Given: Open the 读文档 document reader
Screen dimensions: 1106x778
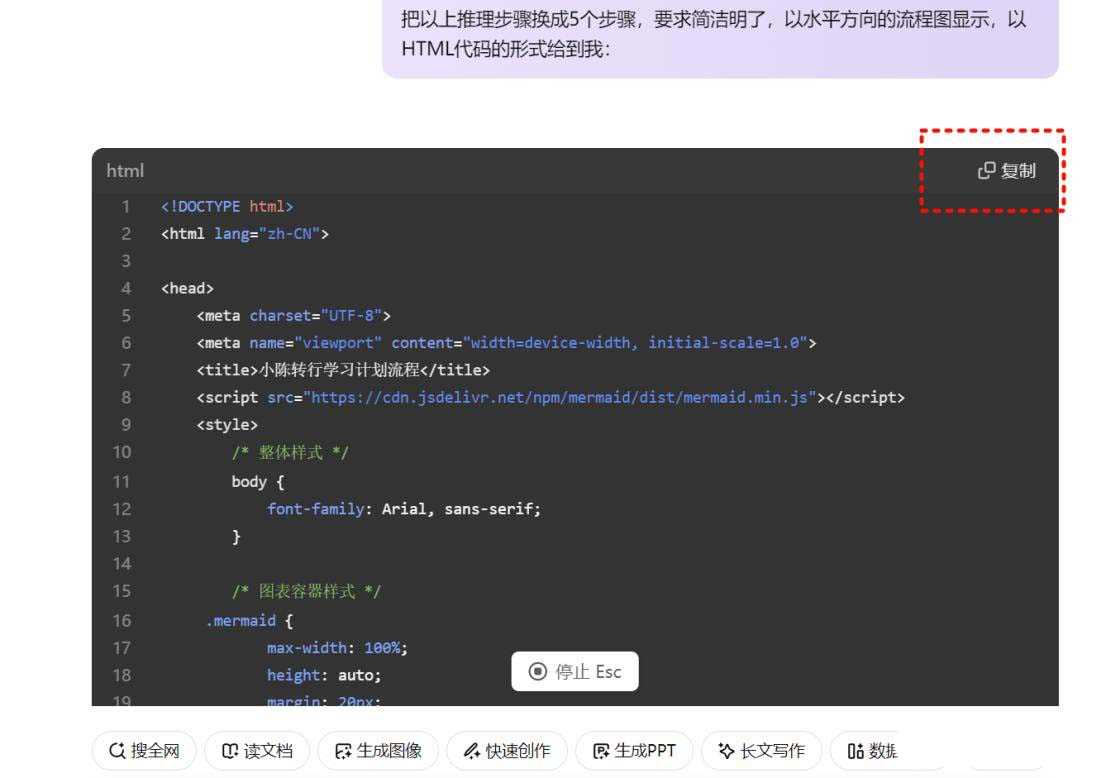Looking at the screenshot, I should pos(257,751).
